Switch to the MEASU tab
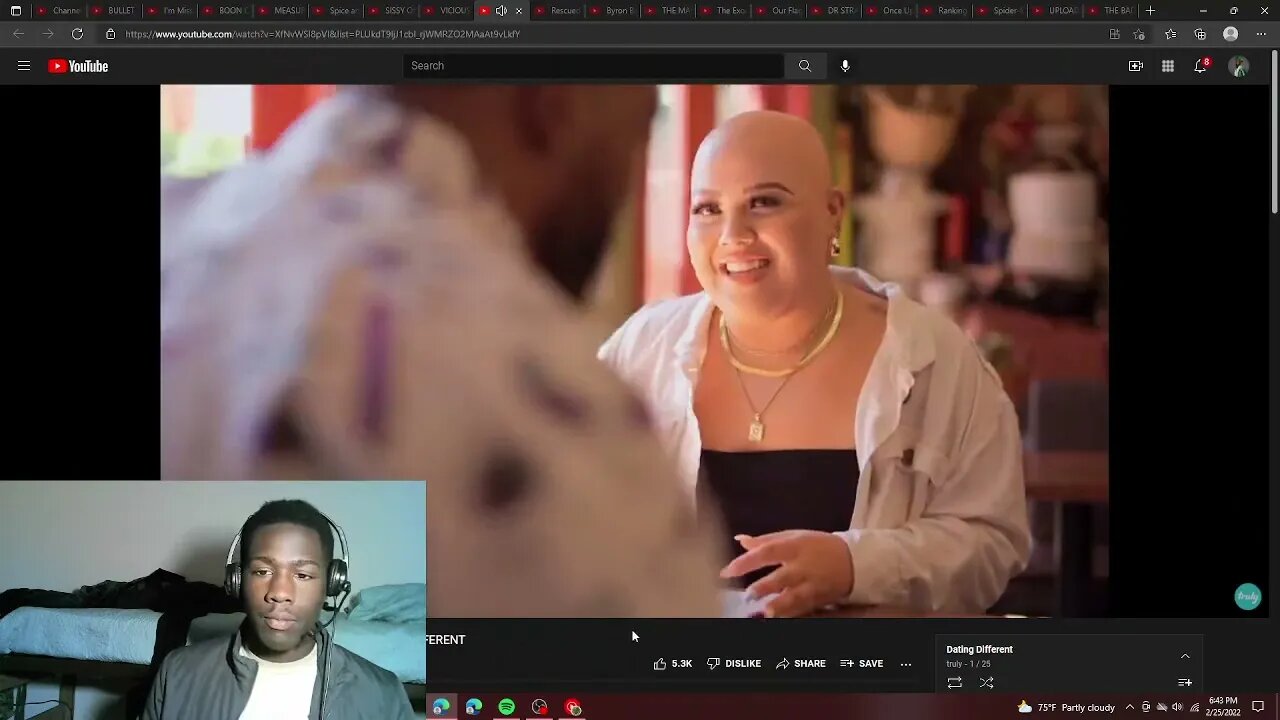 [x=279, y=10]
